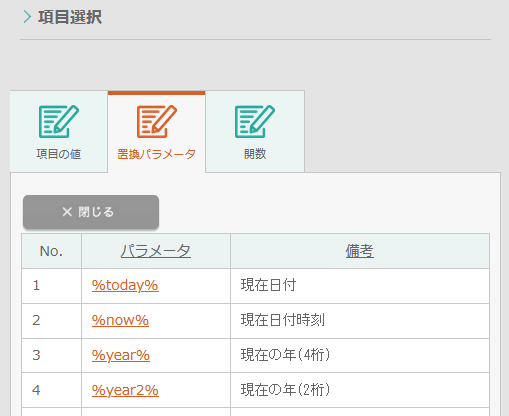Choose the %year% parameter link
Screen dimensions: 509x416
pos(121,355)
